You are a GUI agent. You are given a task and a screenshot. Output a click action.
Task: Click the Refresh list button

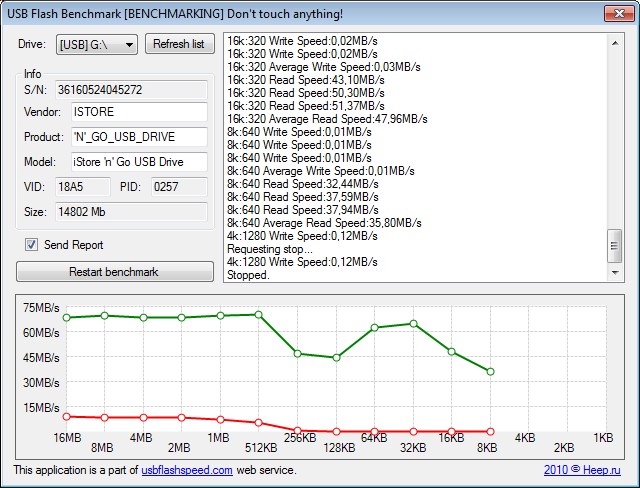pyautogui.click(x=180, y=44)
